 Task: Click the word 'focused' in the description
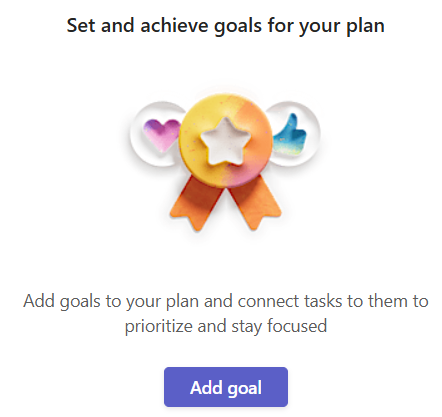(x=297, y=325)
